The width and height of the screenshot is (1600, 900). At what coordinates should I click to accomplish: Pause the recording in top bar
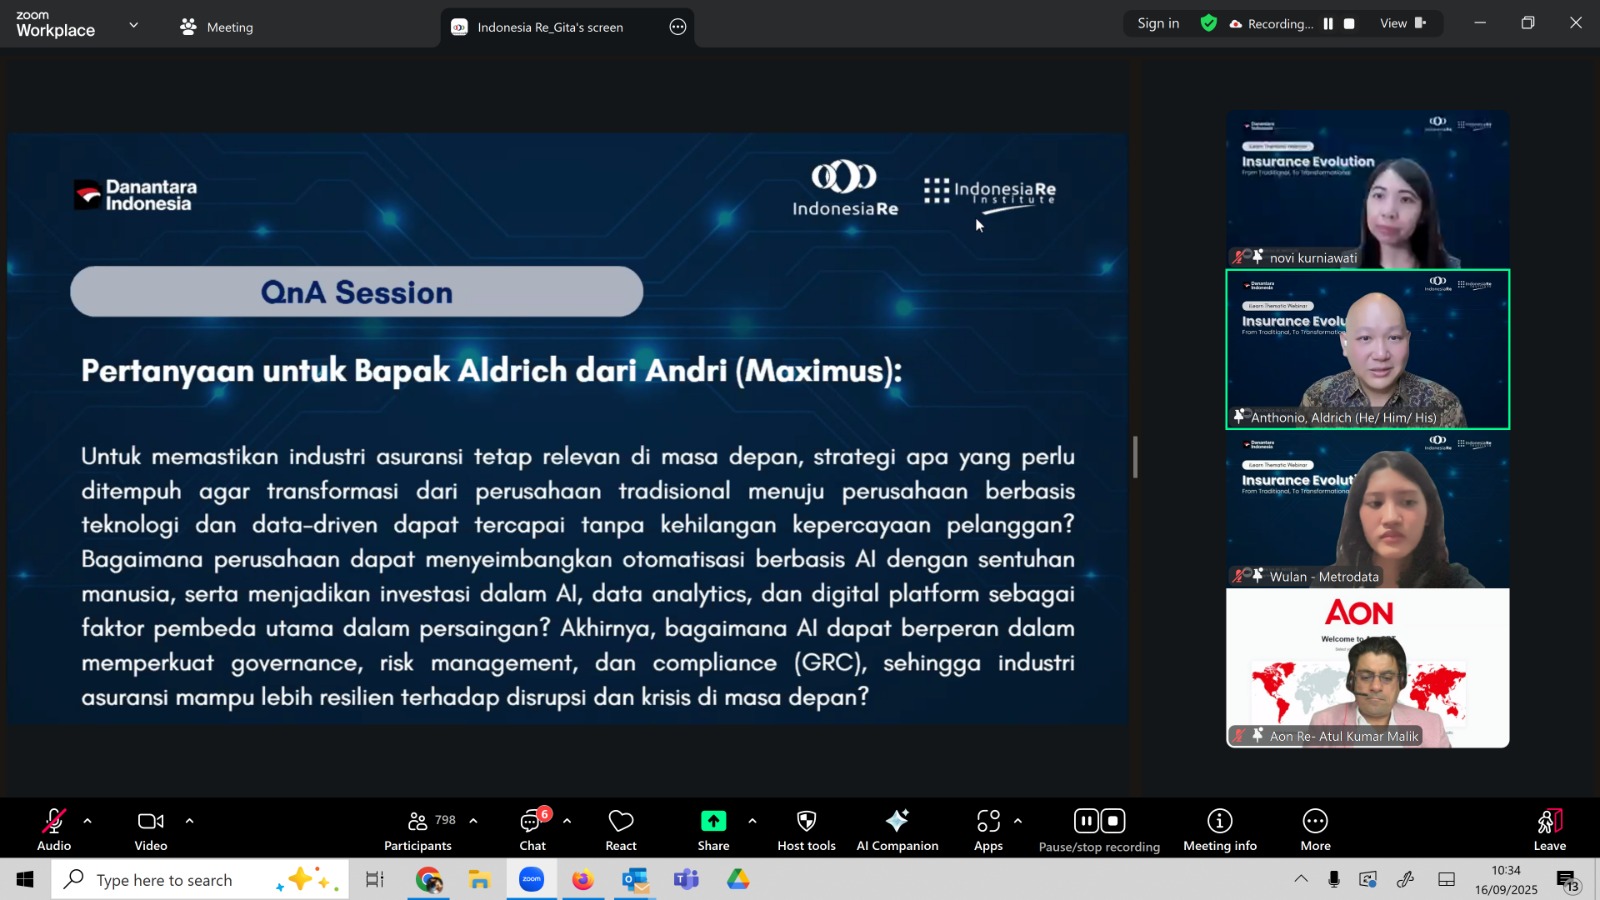(1328, 24)
